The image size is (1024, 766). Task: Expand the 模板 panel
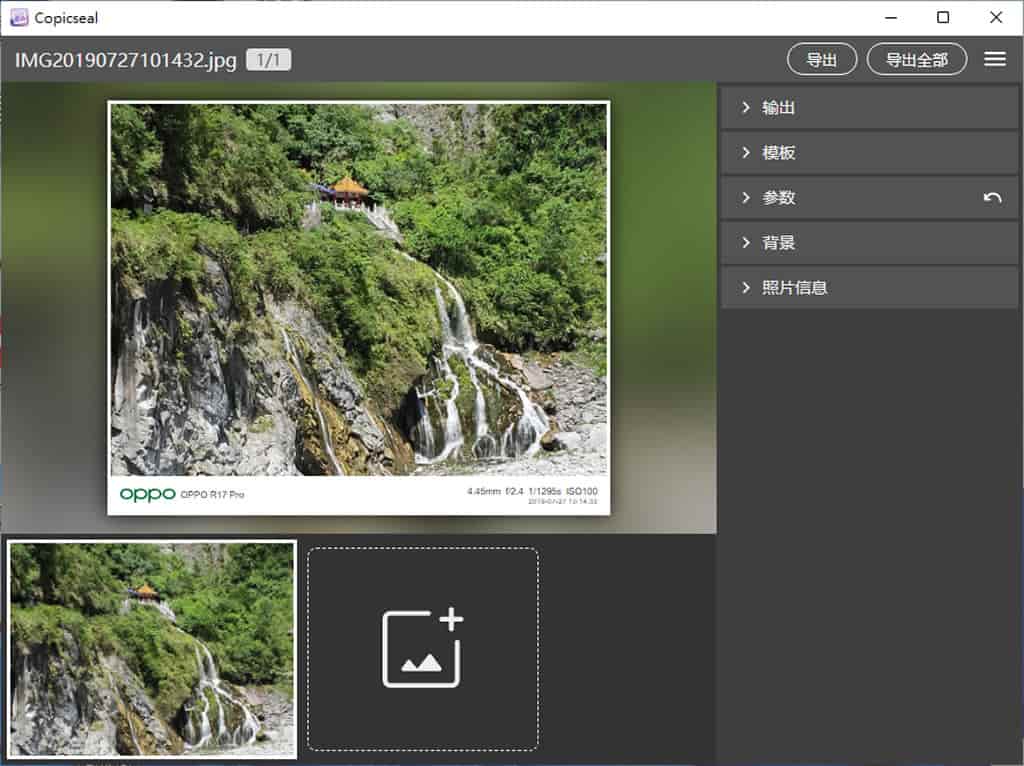(869, 153)
